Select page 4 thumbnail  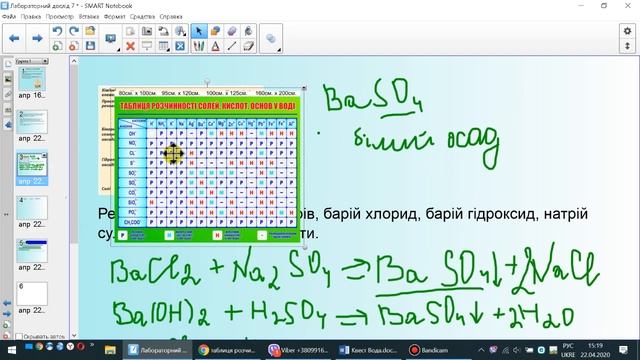(32, 208)
